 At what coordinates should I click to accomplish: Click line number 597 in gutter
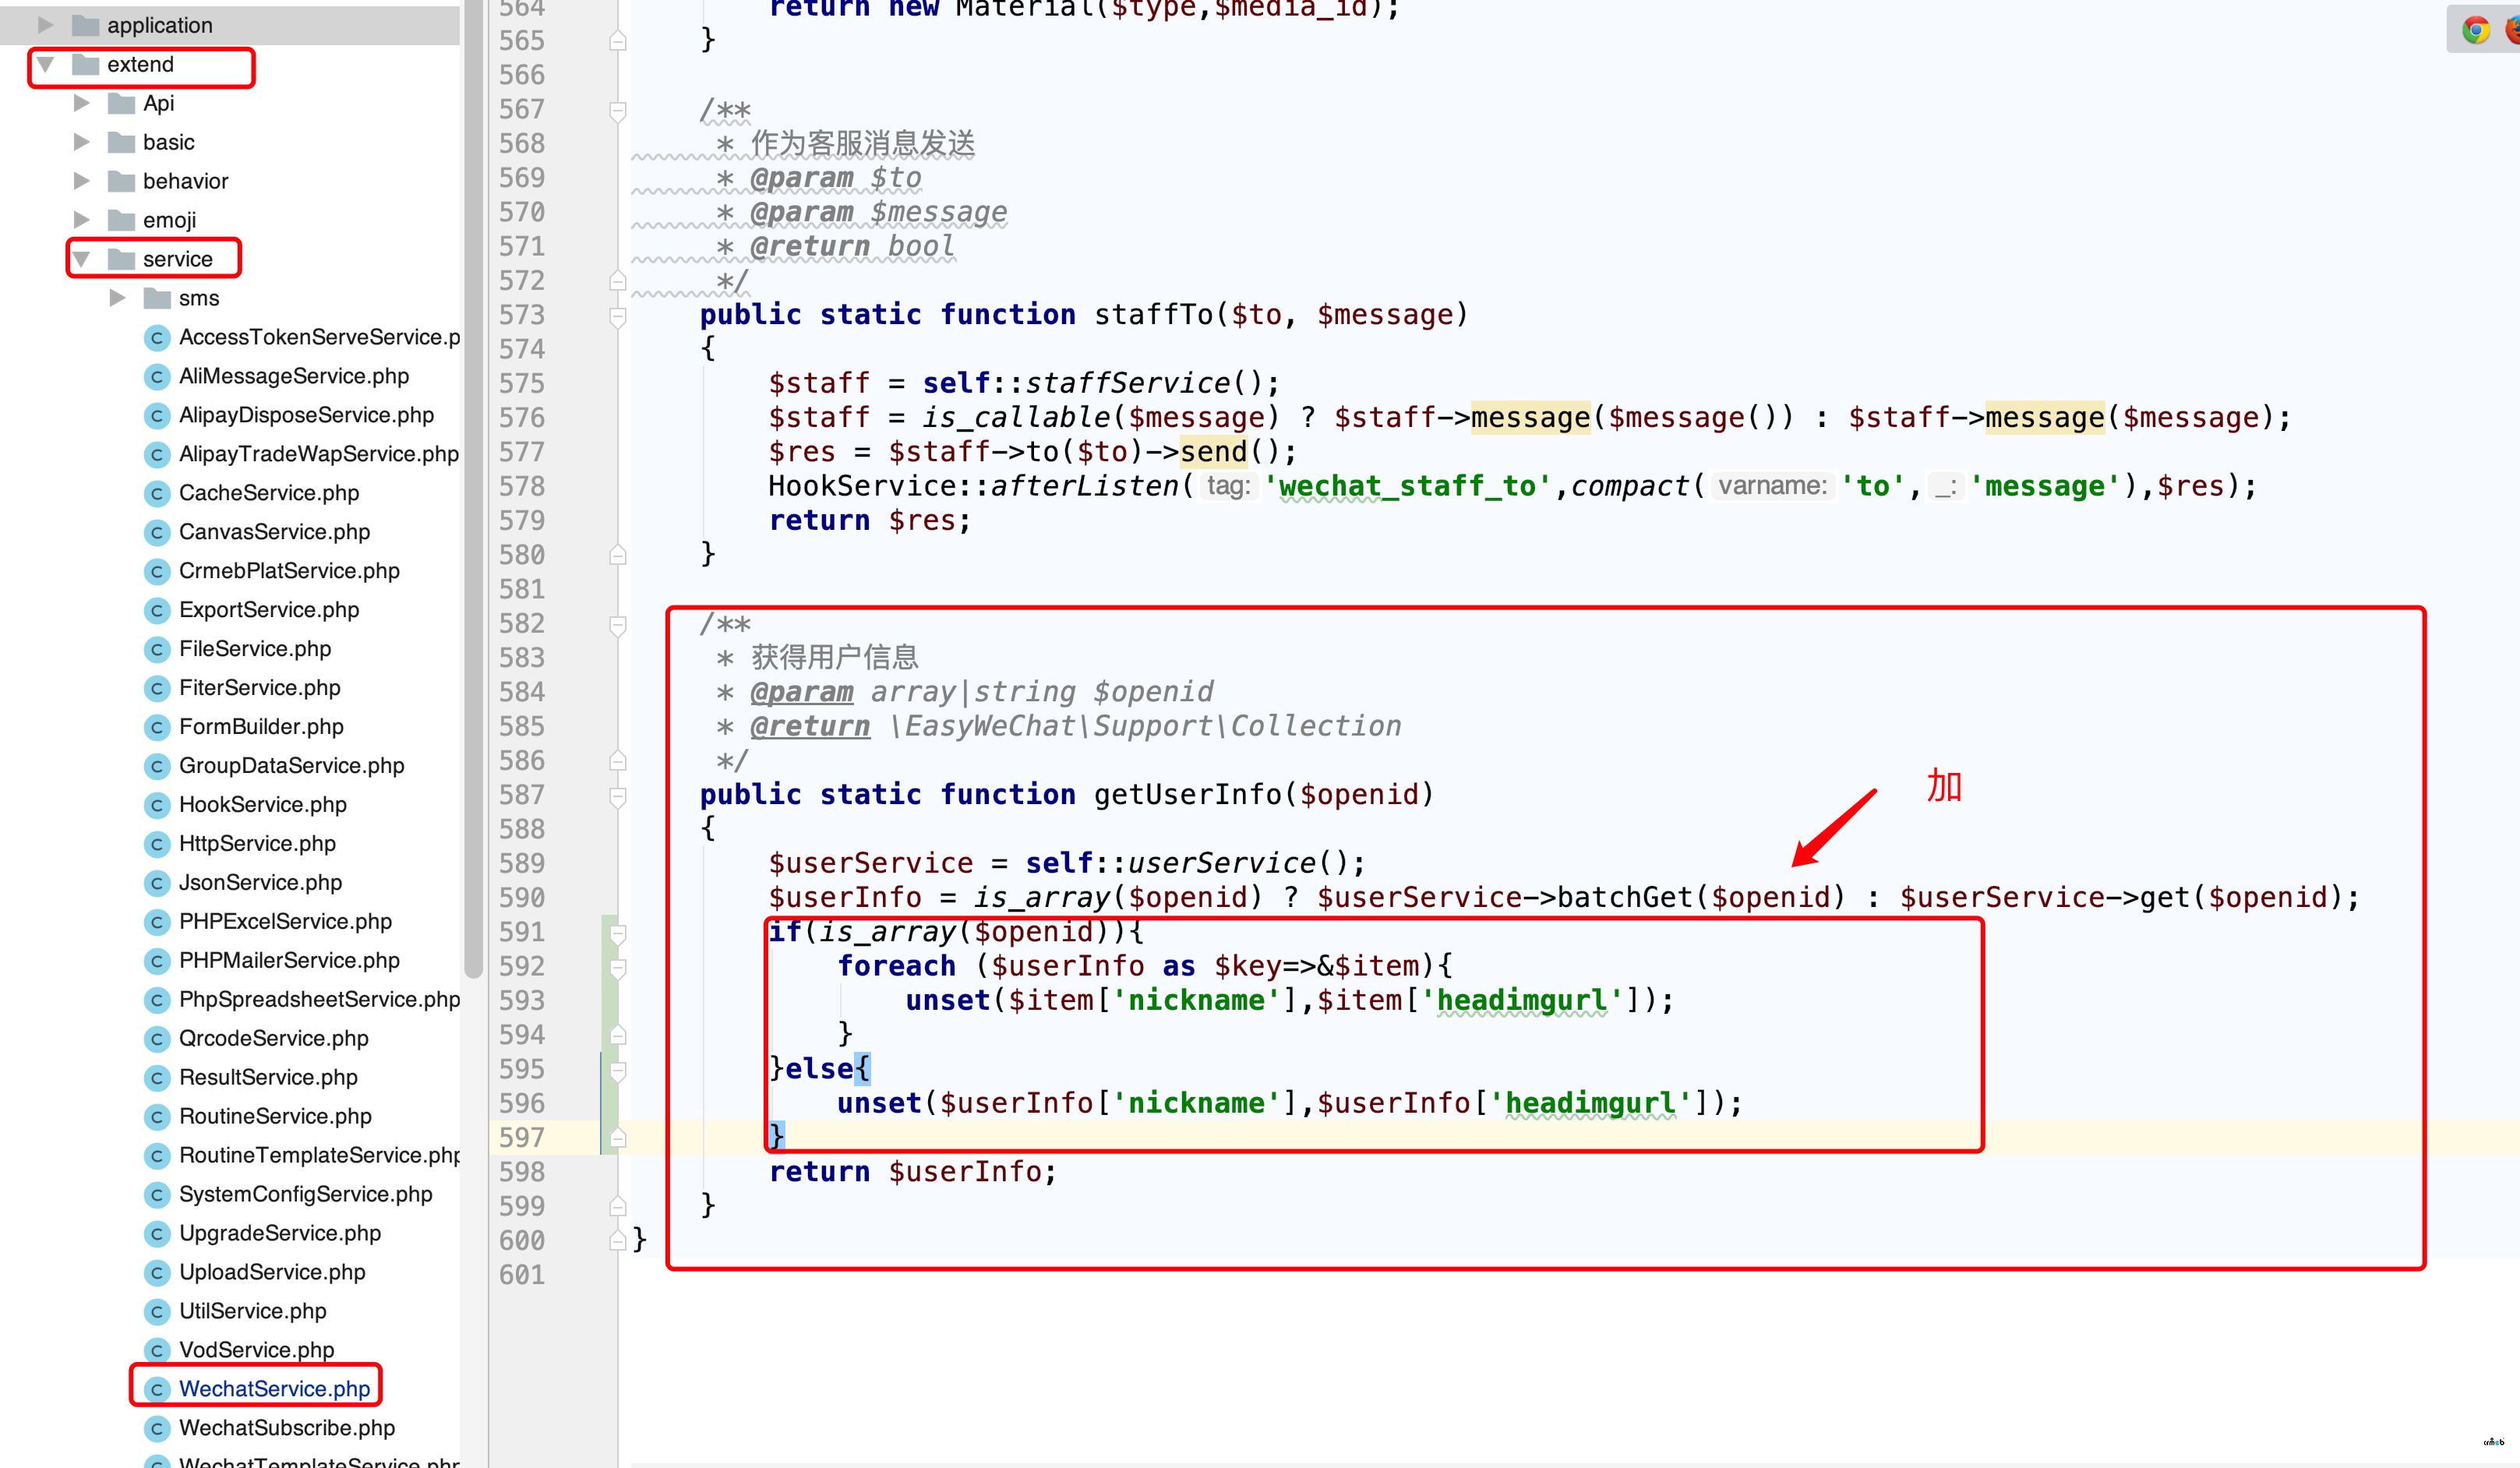pyautogui.click(x=522, y=1138)
